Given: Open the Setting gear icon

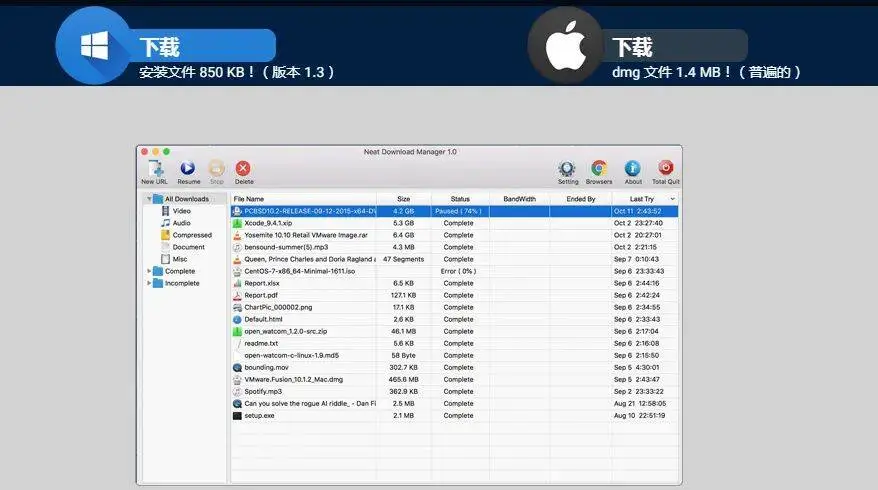Looking at the screenshot, I should pos(567,168).
